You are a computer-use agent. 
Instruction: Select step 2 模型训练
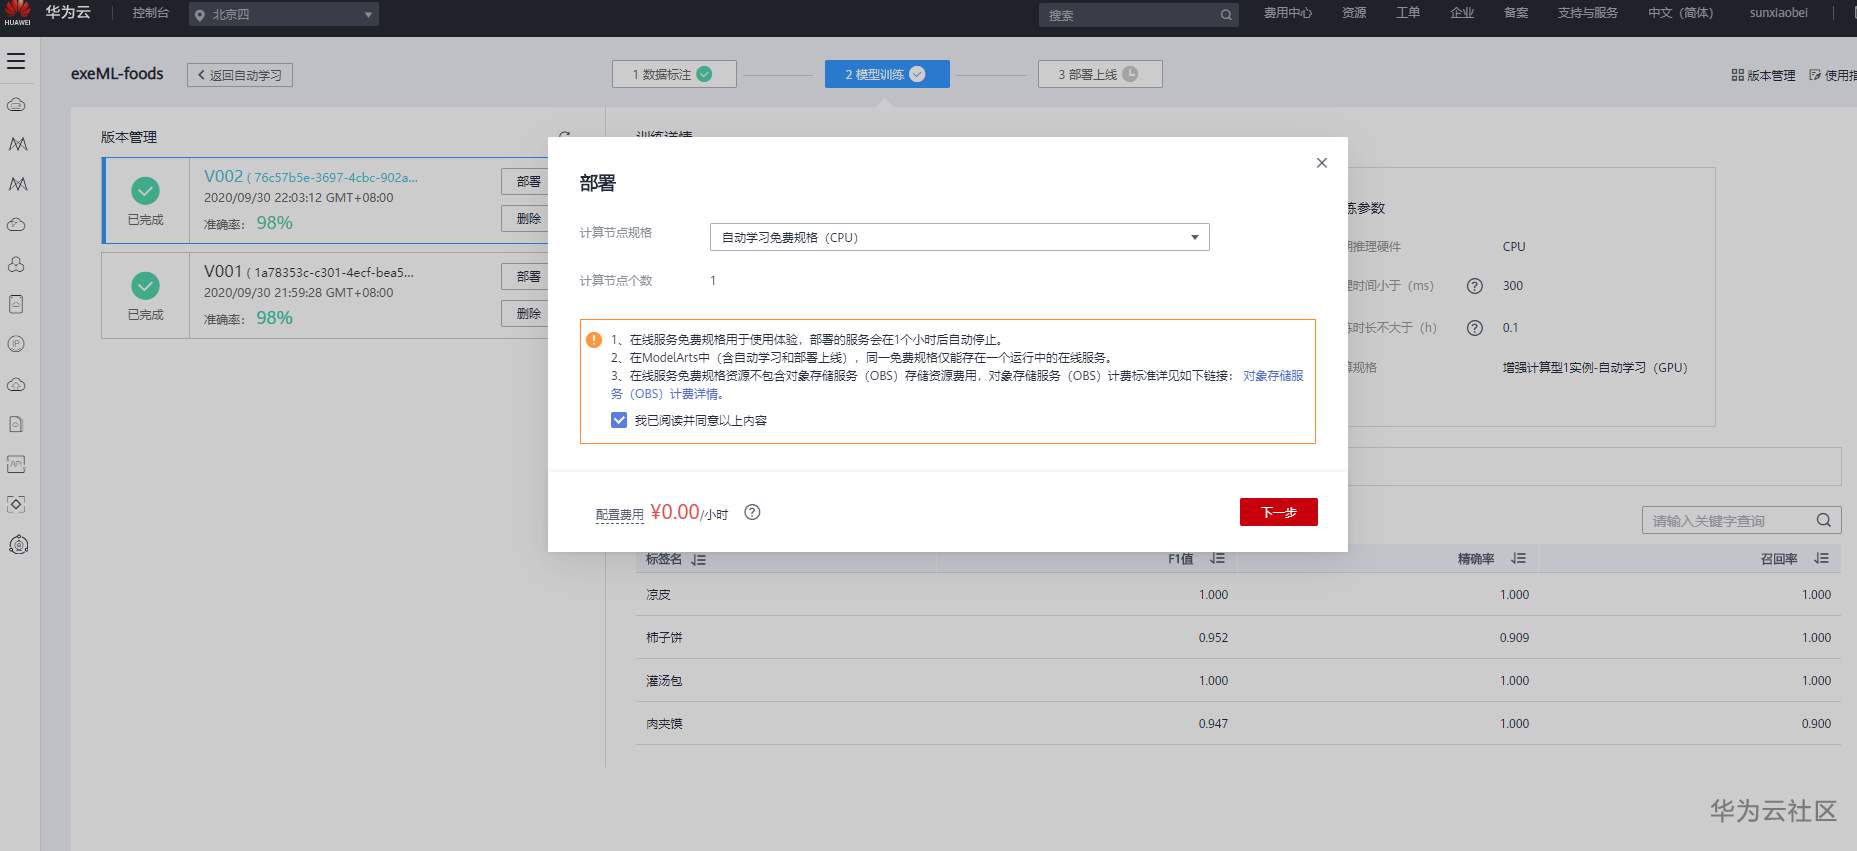[887, 74]
